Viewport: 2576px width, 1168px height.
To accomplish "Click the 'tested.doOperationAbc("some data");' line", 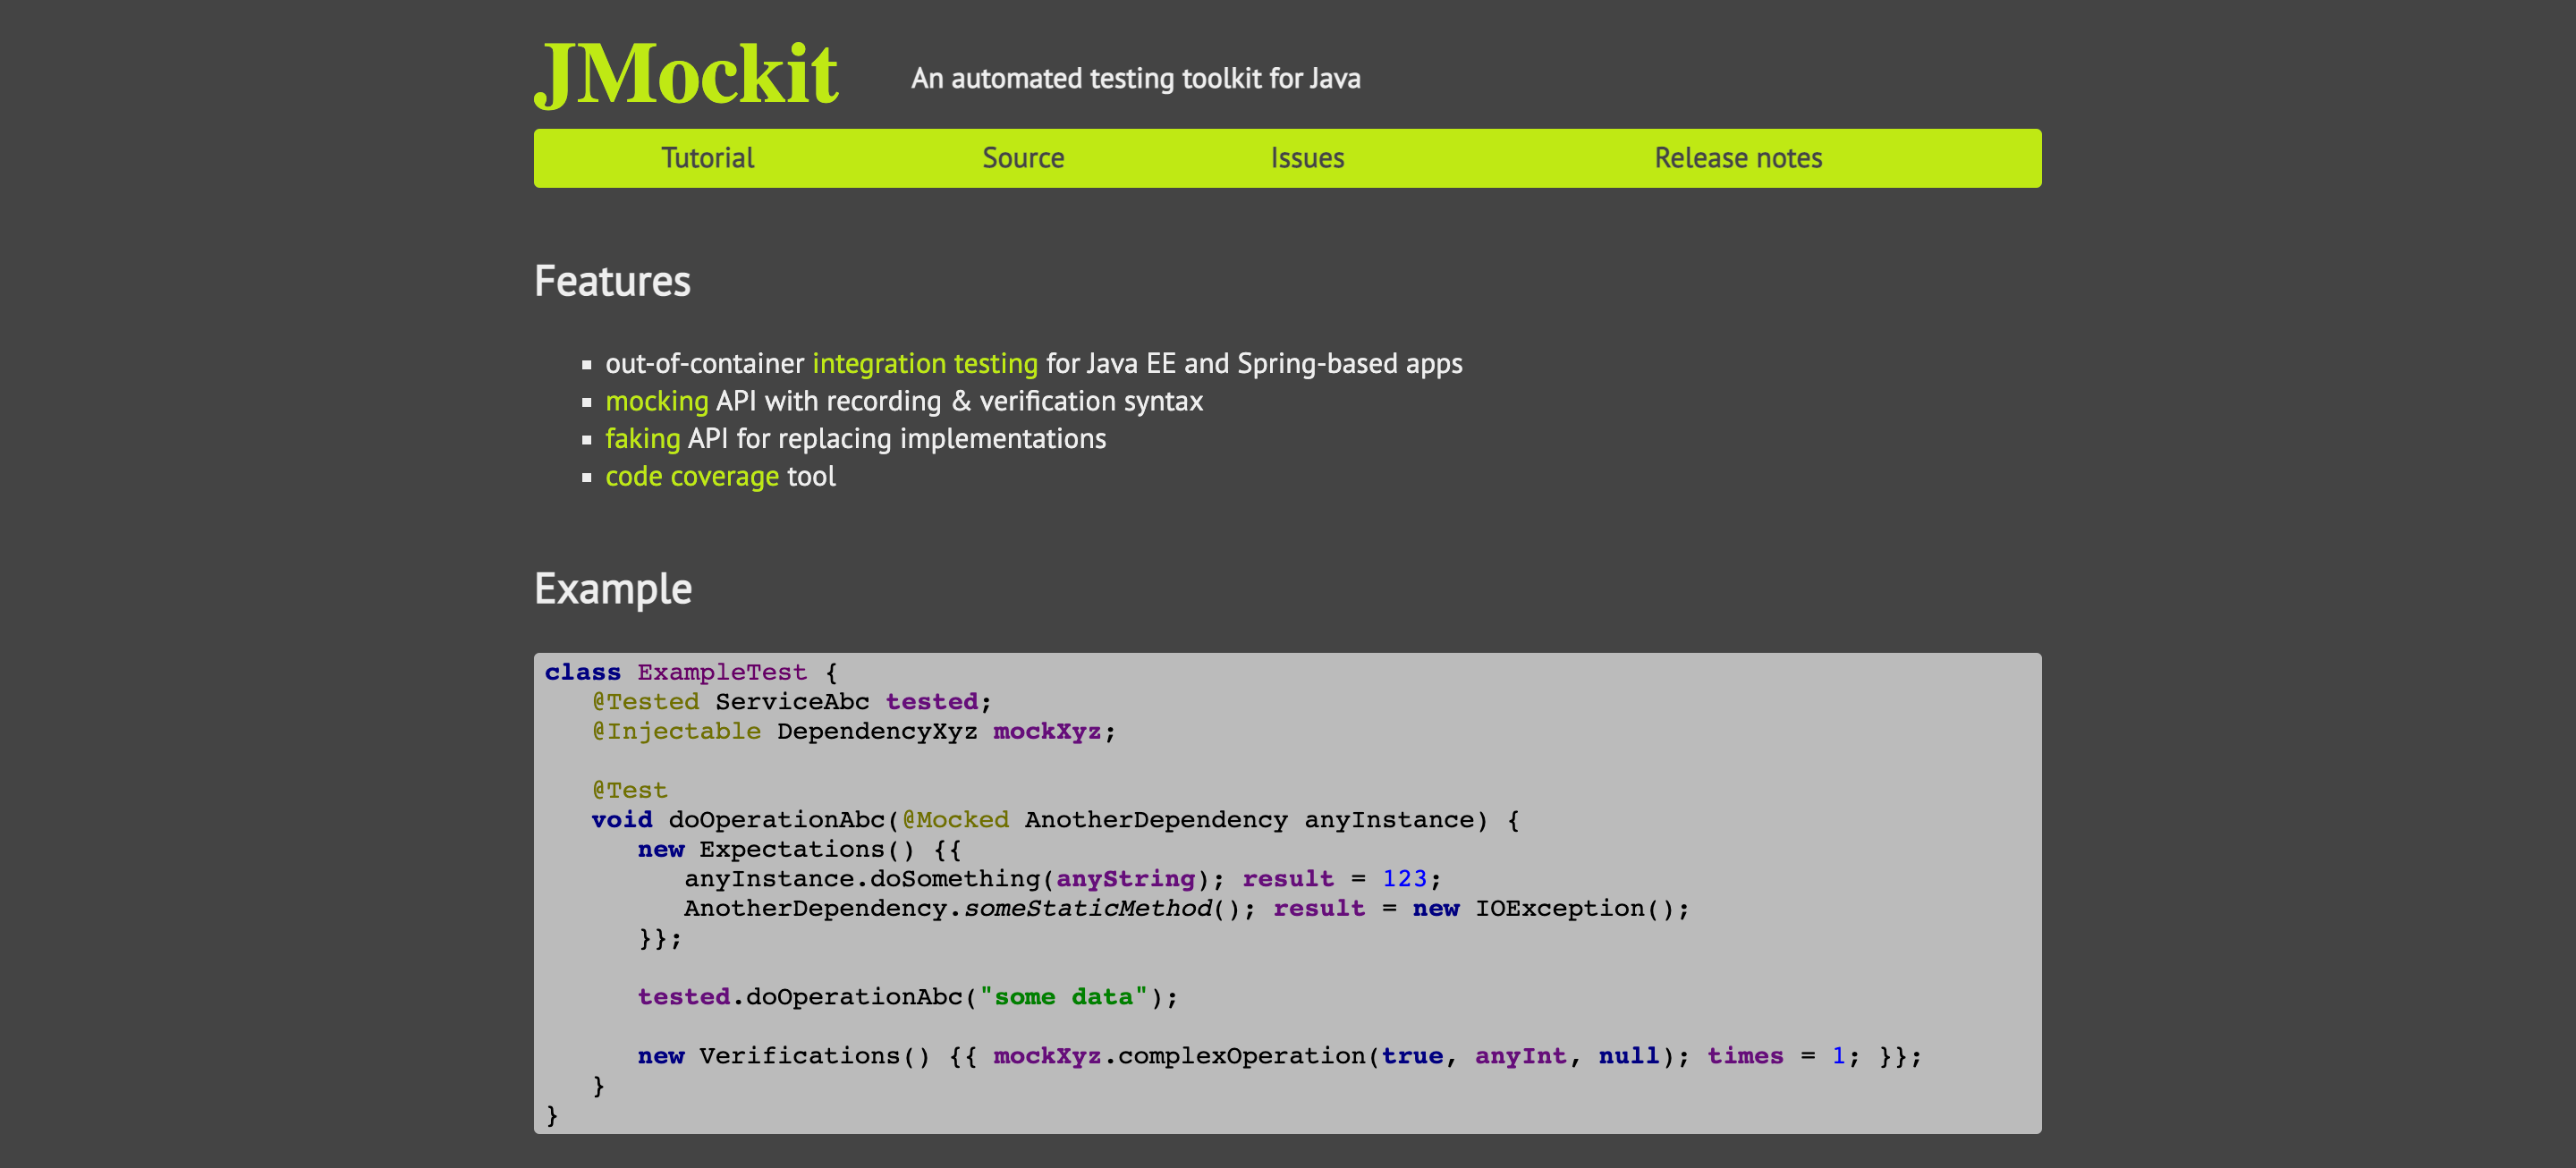I will click(x=908, y=997).
